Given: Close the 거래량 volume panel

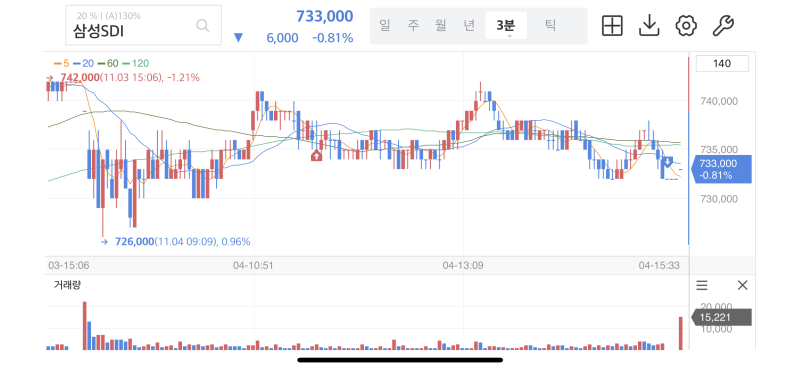Looking at the screenshot, I should pos(742,285).
